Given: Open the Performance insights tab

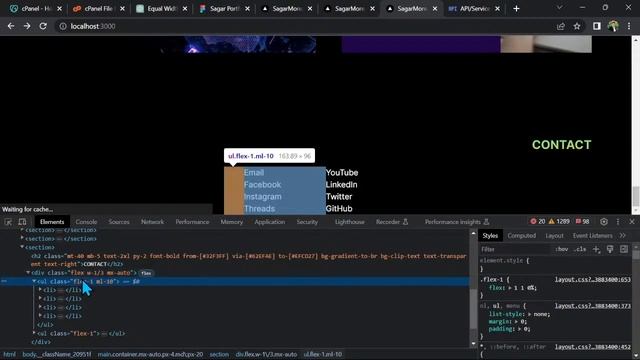Looking at the screenshot, I should [456, 222].
